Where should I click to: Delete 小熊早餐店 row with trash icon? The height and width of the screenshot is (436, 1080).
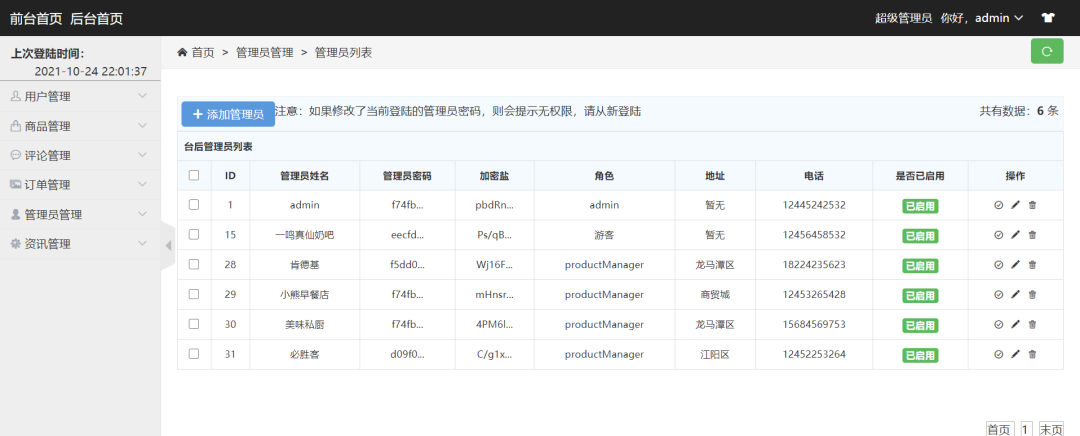point(1032,295)
